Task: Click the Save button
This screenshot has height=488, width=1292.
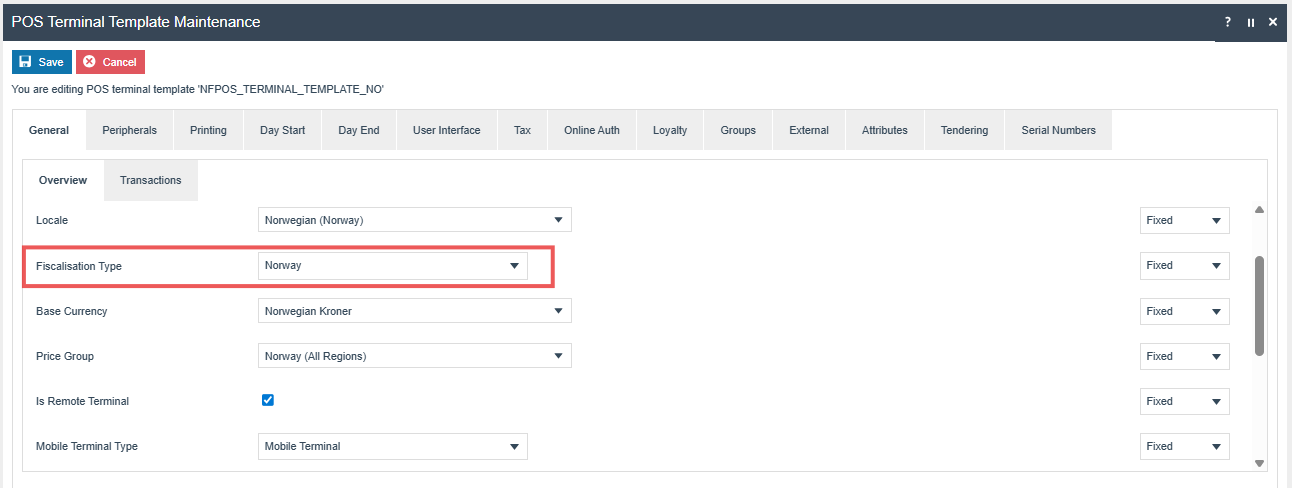Action: point(42,62)
